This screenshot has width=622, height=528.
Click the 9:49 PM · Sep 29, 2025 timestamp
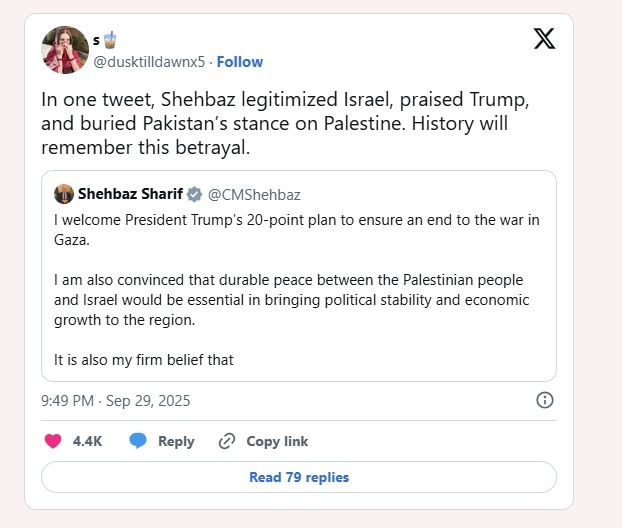pyautogui.click(x=115, y=401)
